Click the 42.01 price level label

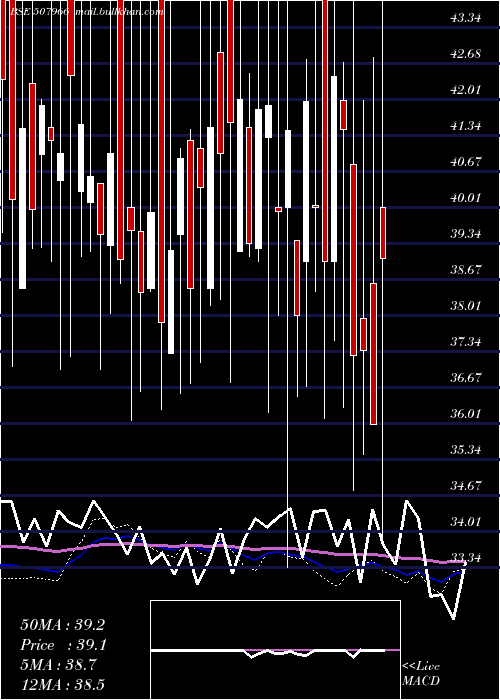pyautogui.click(x=466, y=90)
